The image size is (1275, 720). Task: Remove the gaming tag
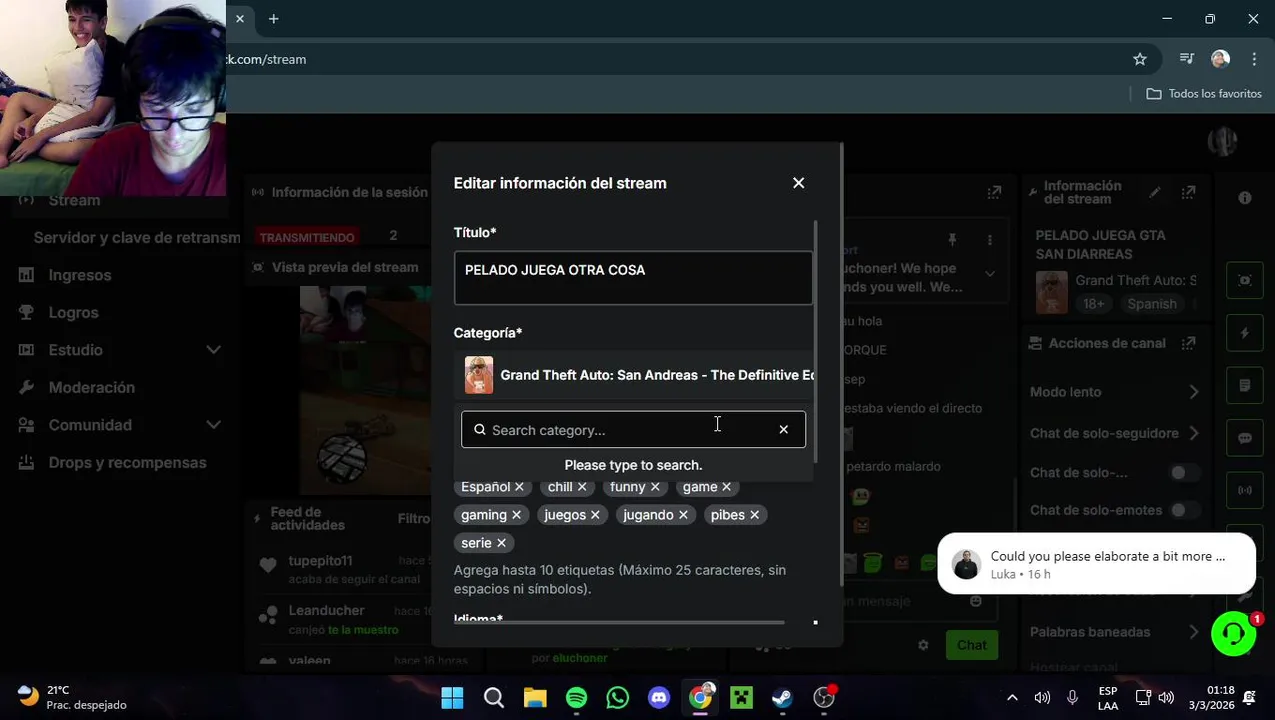pyautogui.click(x=517, y=515)
